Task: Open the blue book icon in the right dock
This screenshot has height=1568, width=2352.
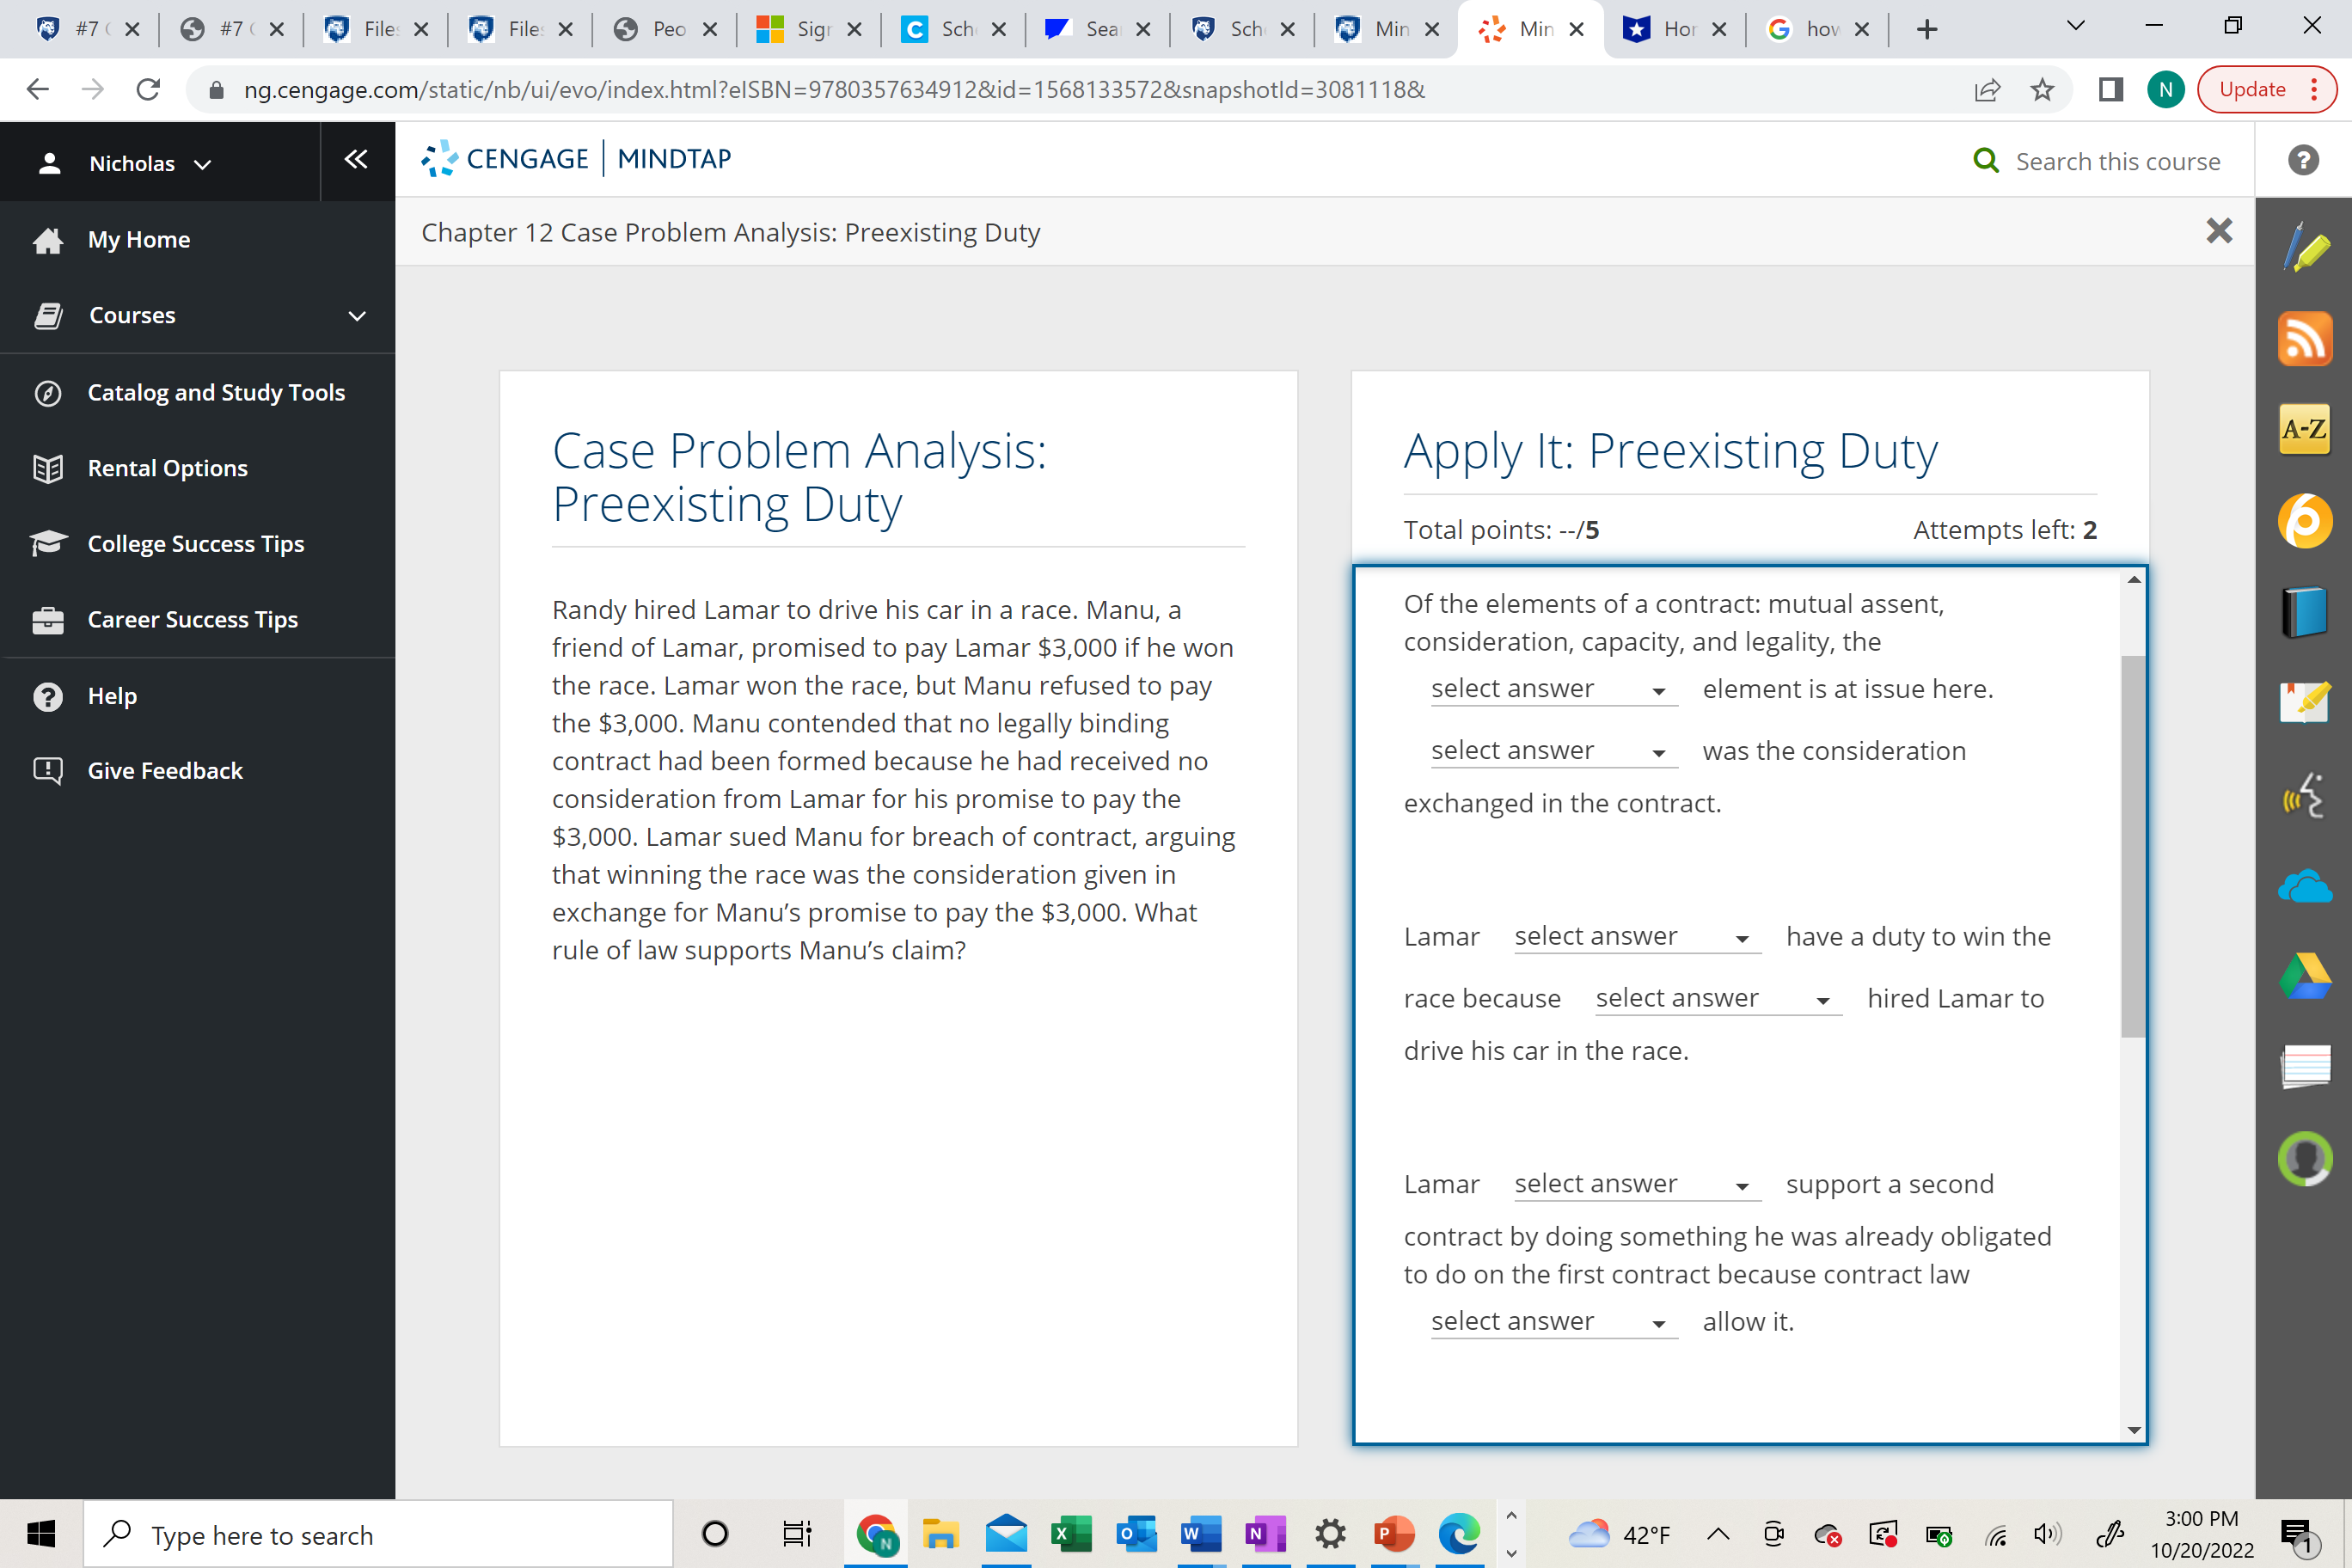Action: coord(2305,612)
